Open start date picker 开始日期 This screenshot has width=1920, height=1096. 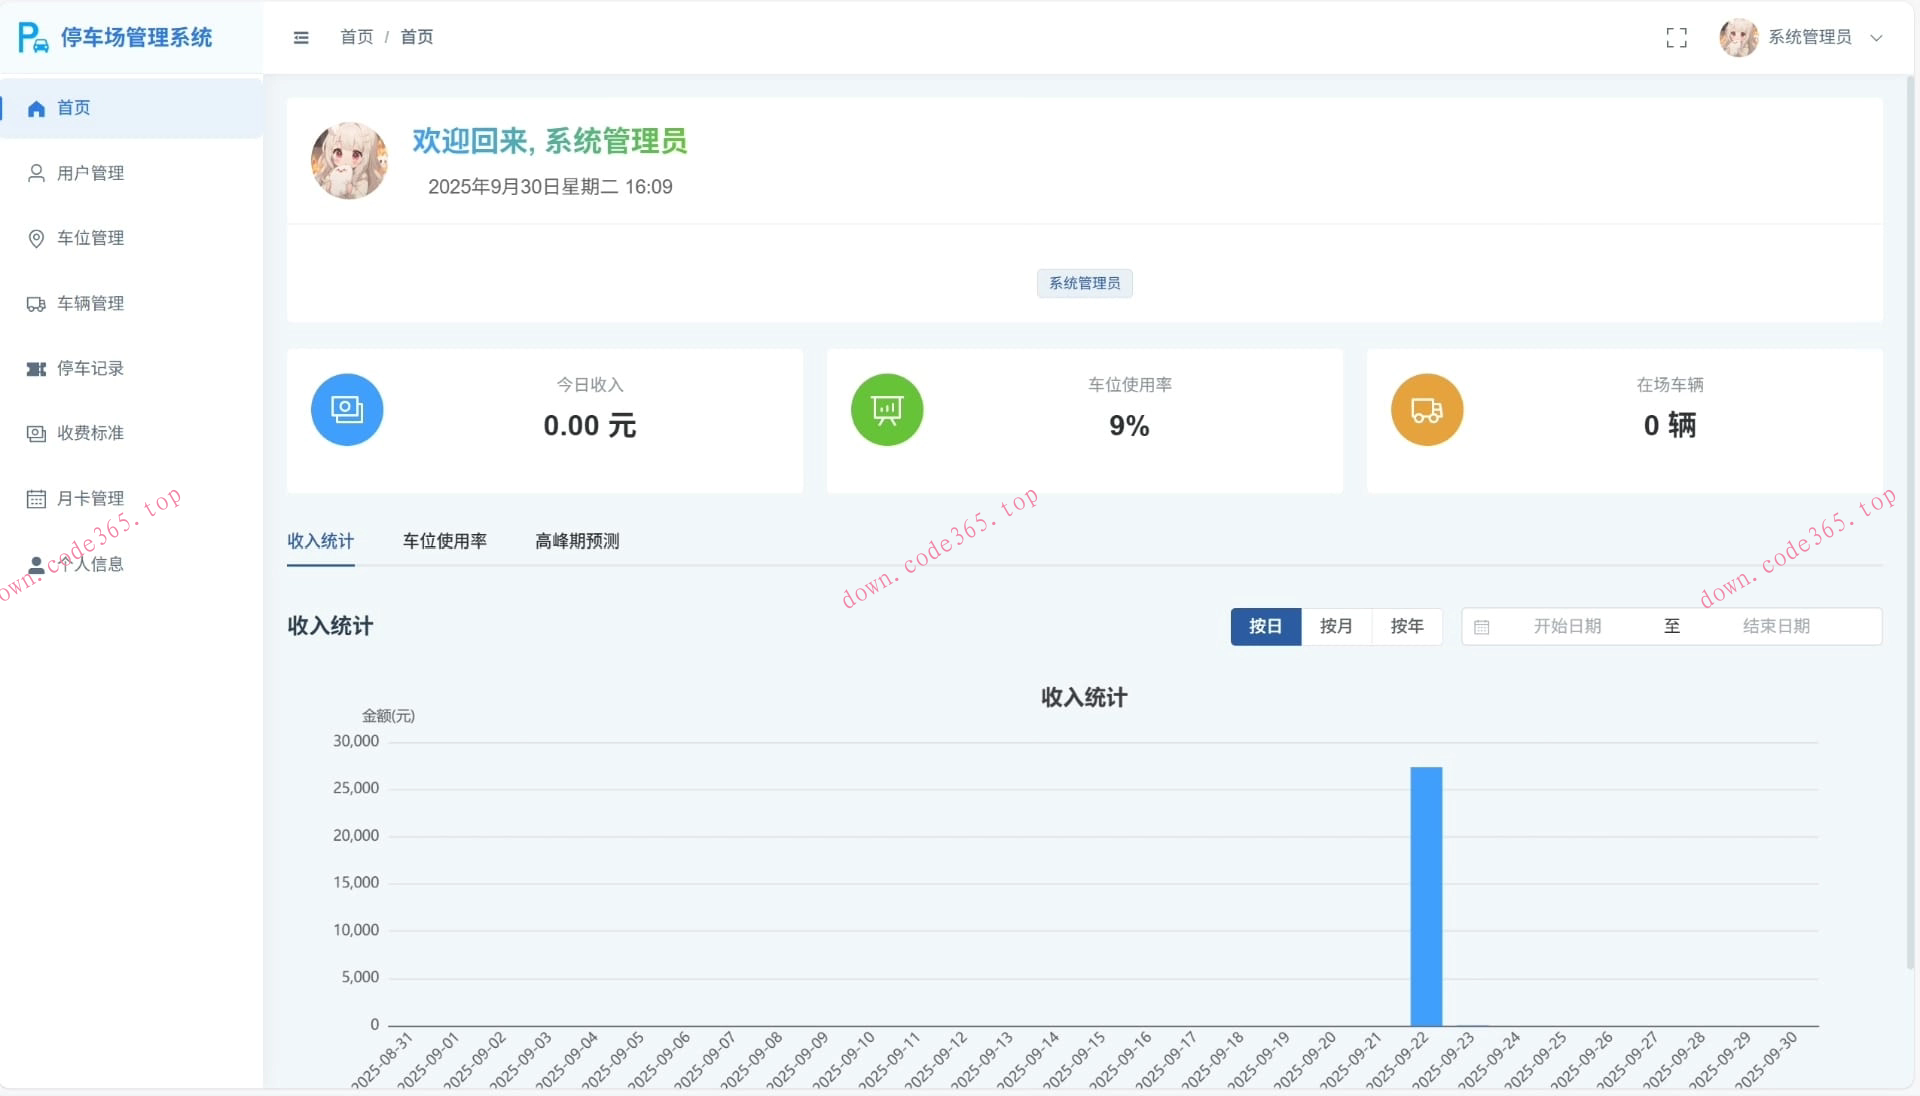click(1567, 626)
